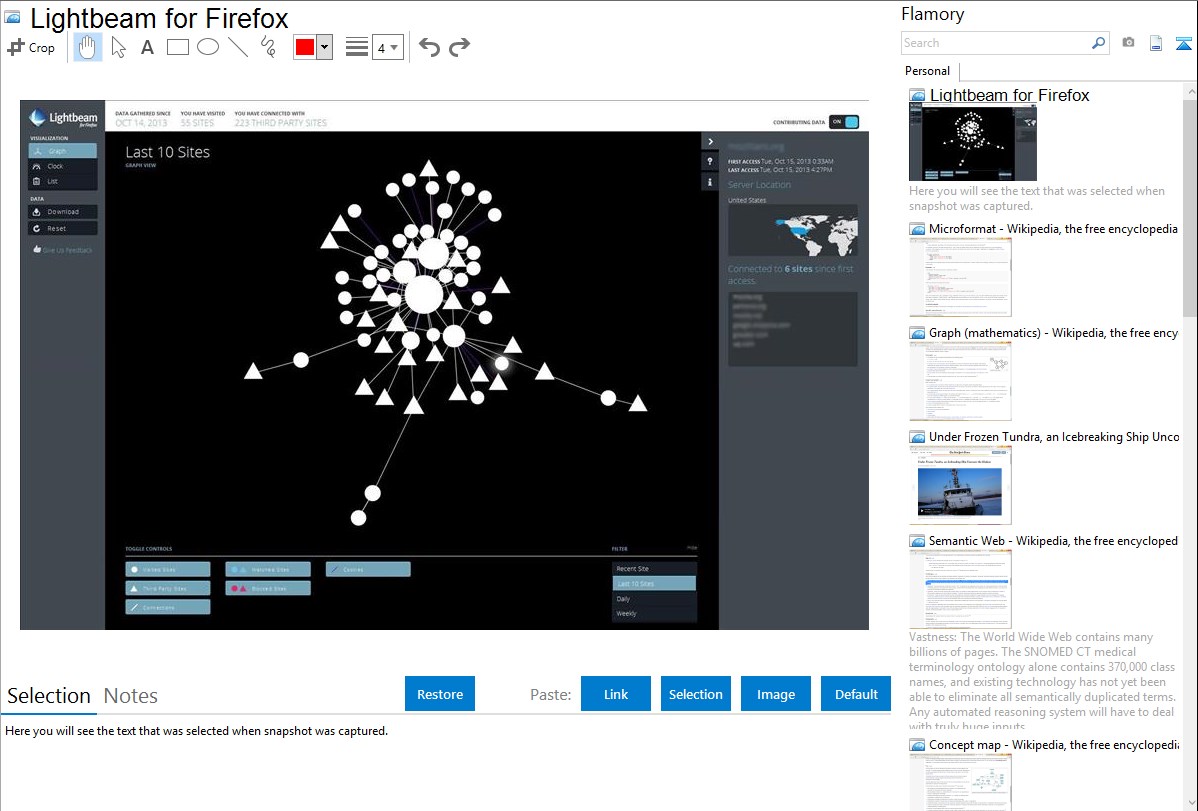Click scrollbar down arrow in snapshot list

pos(1190,802)
